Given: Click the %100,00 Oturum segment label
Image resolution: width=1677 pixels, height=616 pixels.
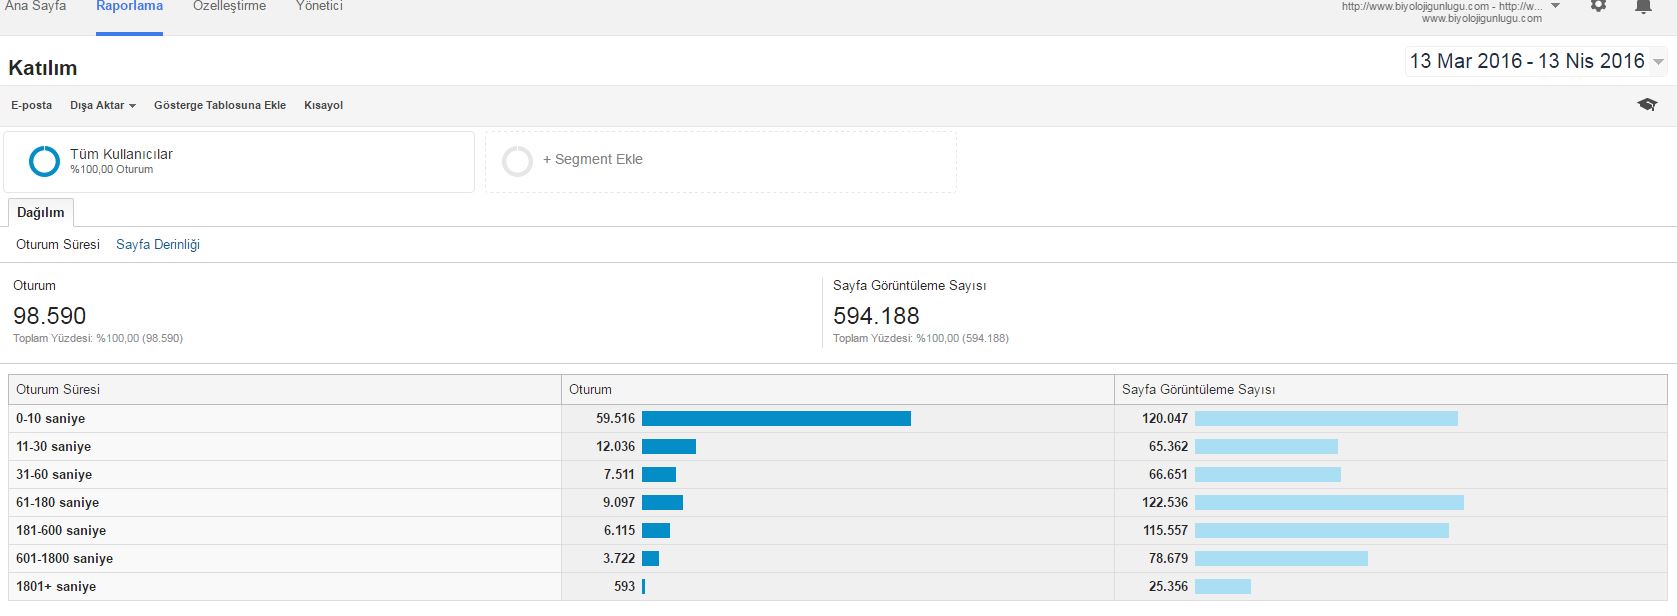Looking at the screenshot, I should pyautogui.click(x=111, y=170).
